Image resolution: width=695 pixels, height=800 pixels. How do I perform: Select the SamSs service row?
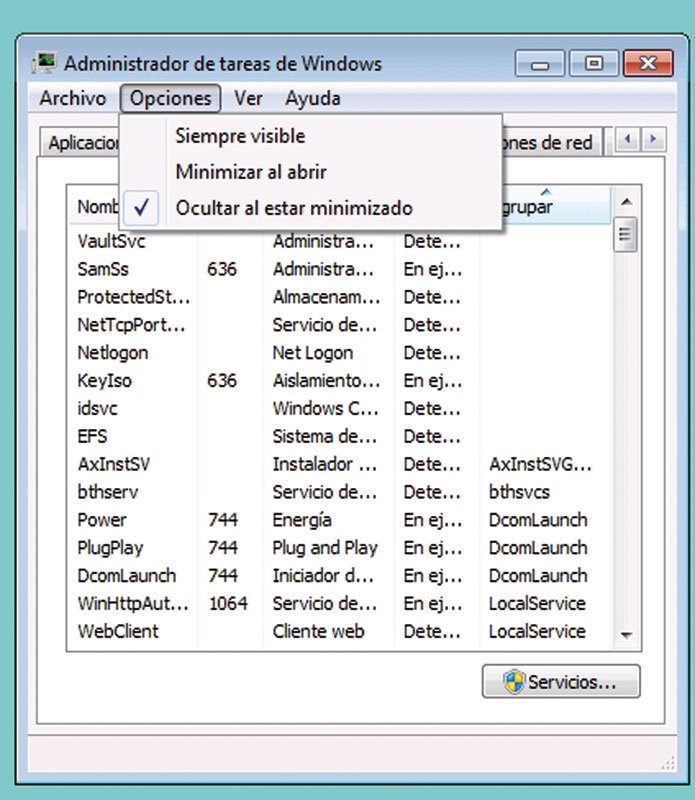tap(340, 269)
